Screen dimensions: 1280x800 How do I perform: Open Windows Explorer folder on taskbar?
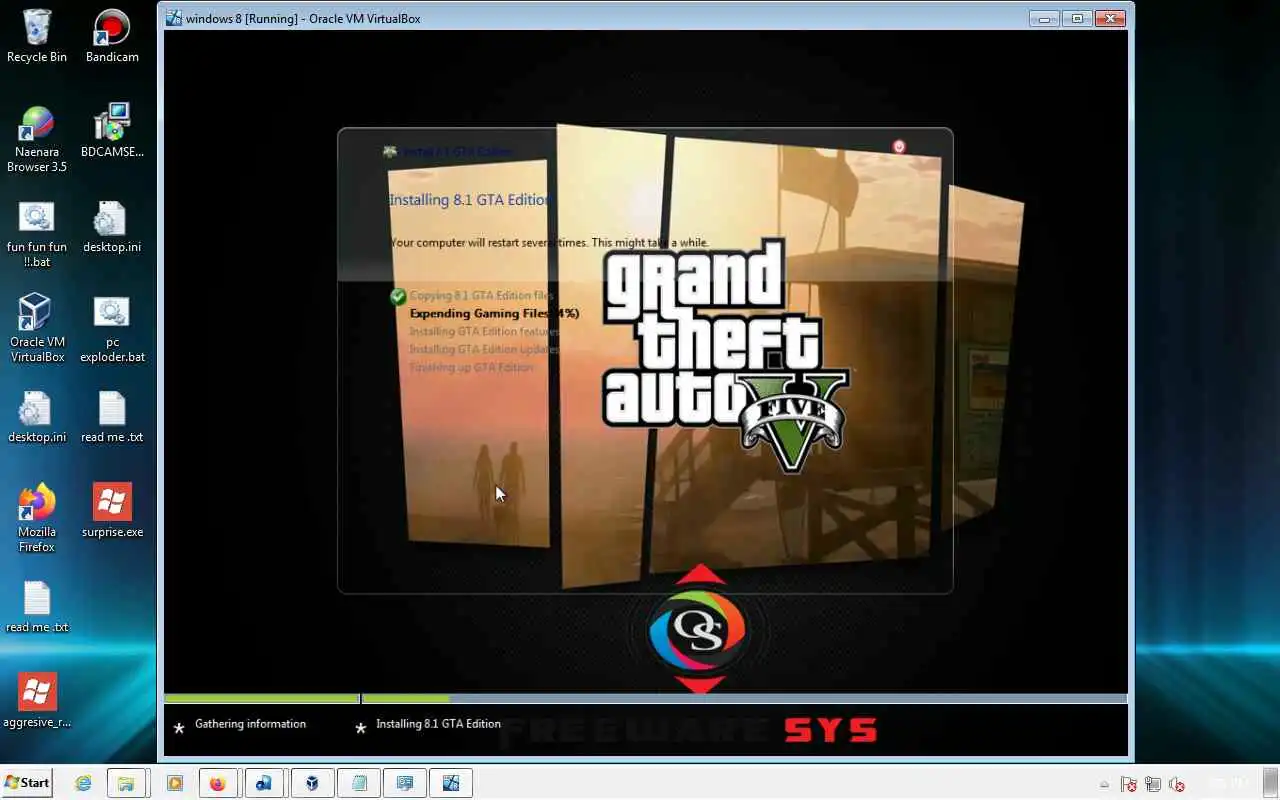[126, 783]
